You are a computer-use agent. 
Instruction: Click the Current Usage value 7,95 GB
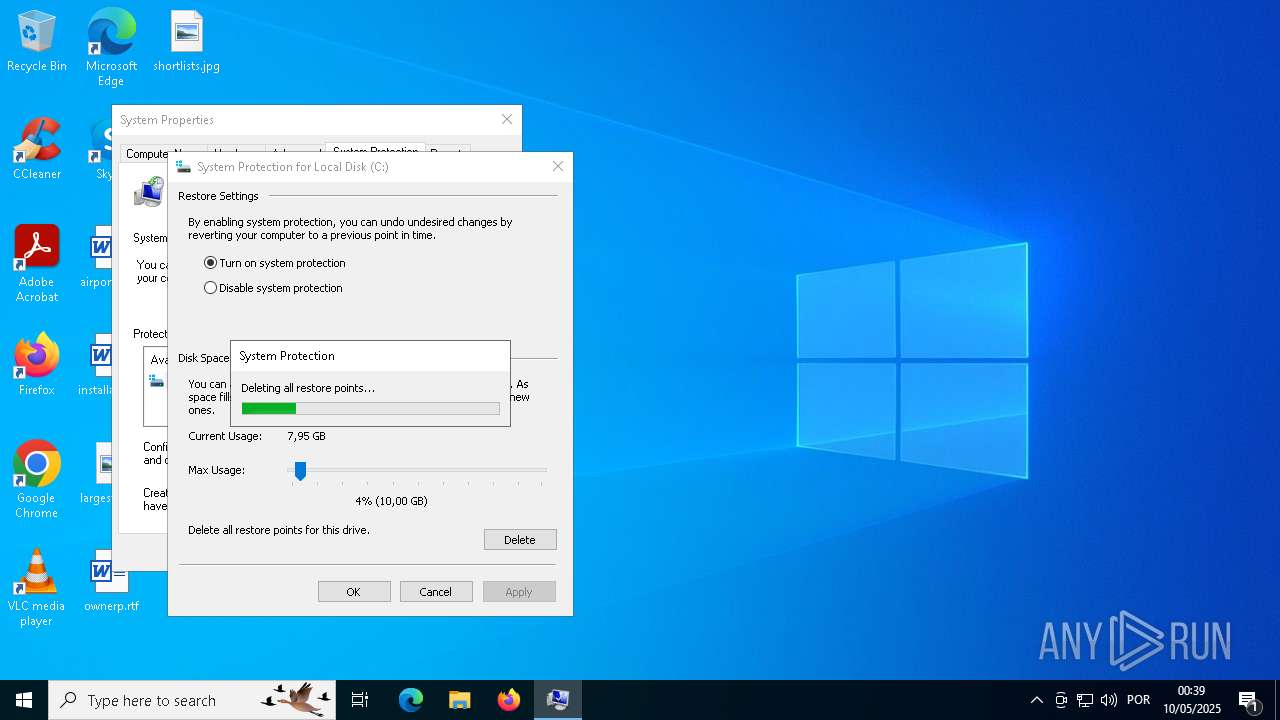pos(306,436)
